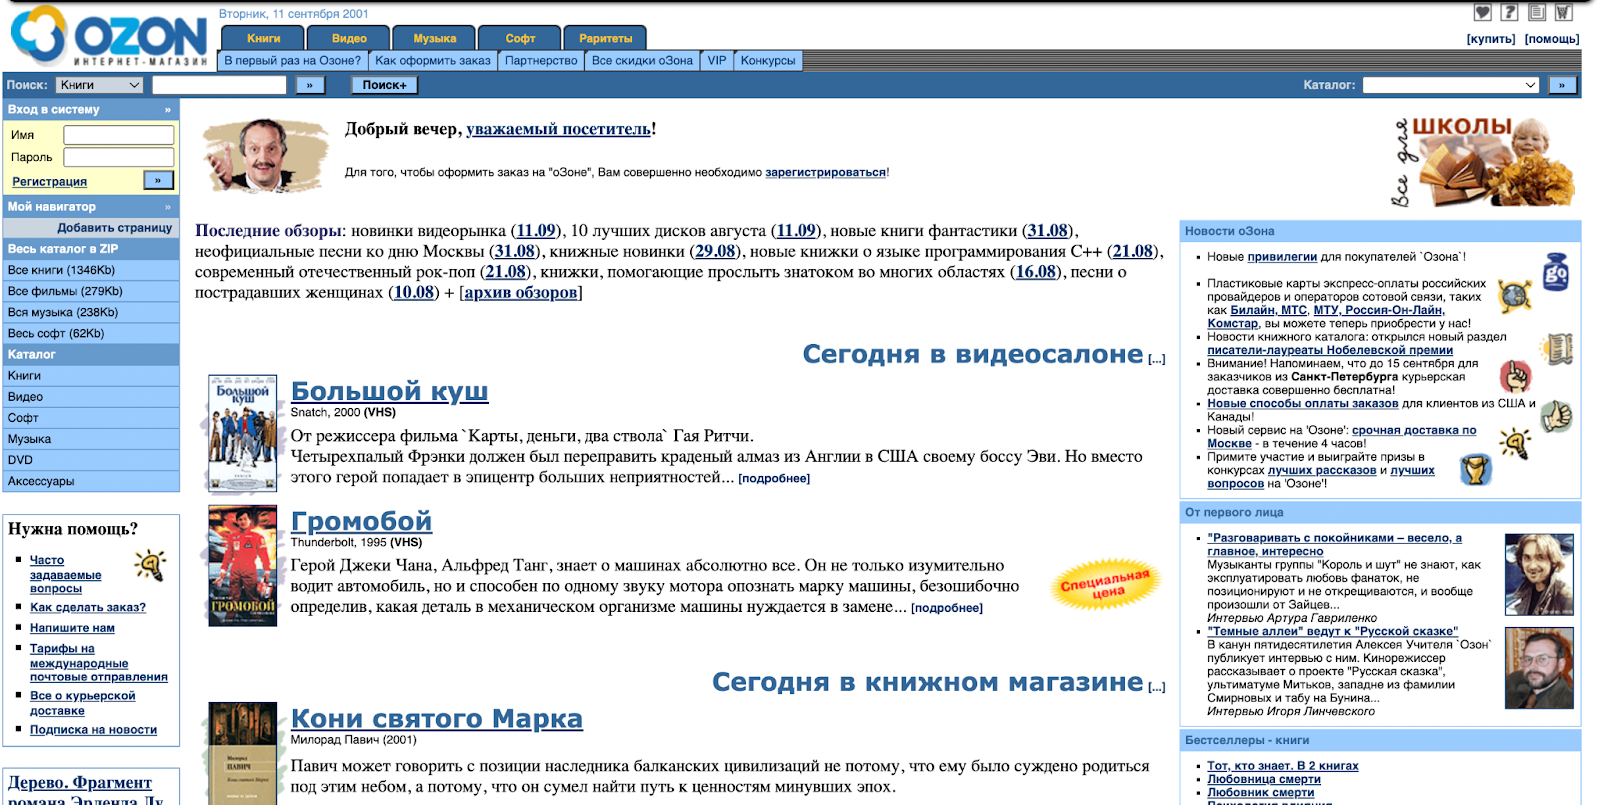Click the globe icon in Ozon news

point(1515,296)
